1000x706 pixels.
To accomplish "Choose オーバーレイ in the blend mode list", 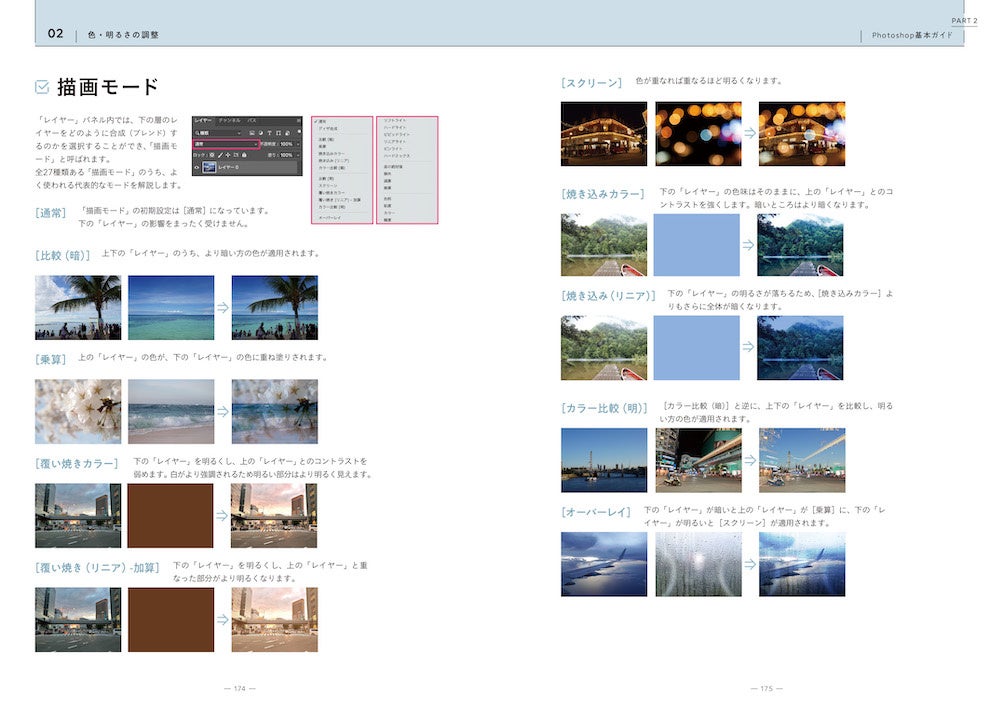I will tap(330, 217).
